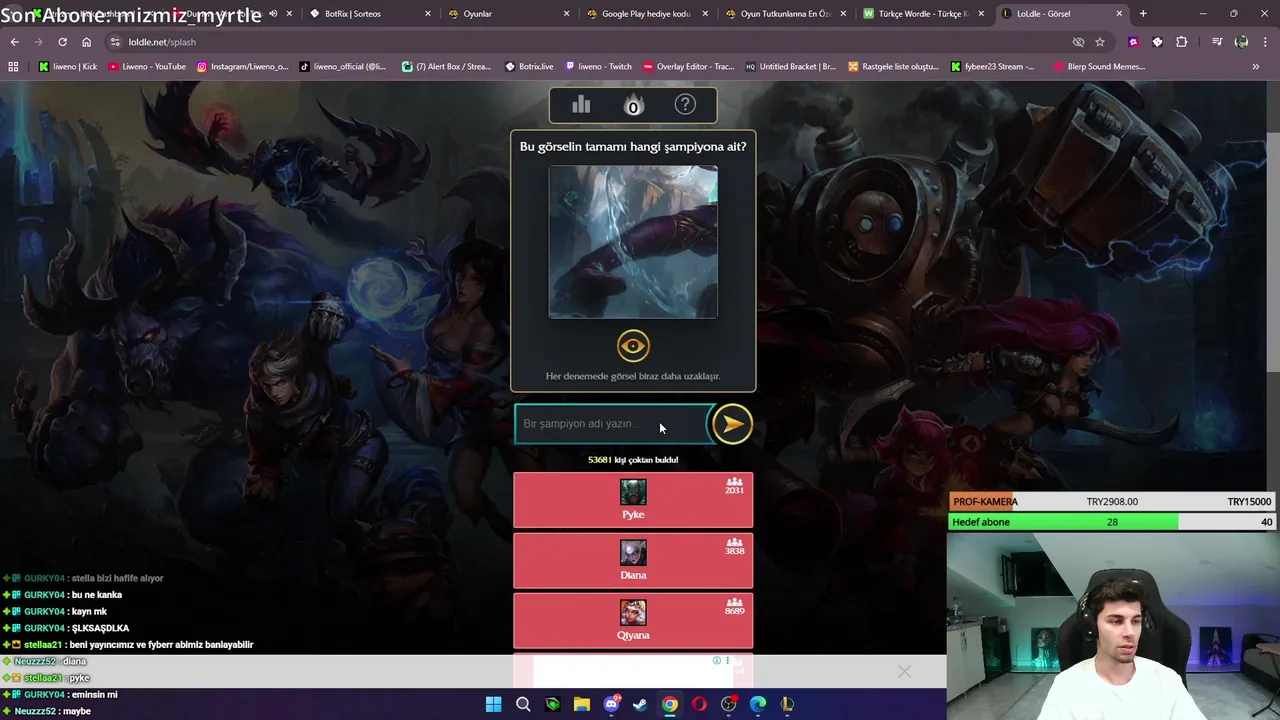
Task: Toggle the golden eye image visibility button
Action: (x=633, y=346)
